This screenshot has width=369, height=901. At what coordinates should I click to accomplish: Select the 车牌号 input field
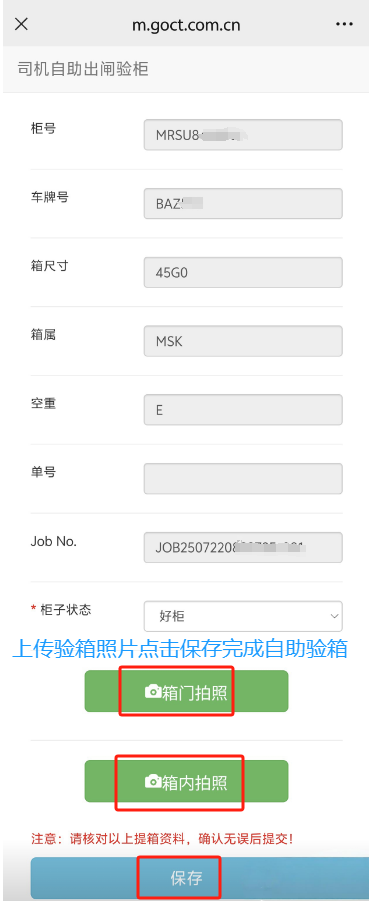click(x=243, y=203)
